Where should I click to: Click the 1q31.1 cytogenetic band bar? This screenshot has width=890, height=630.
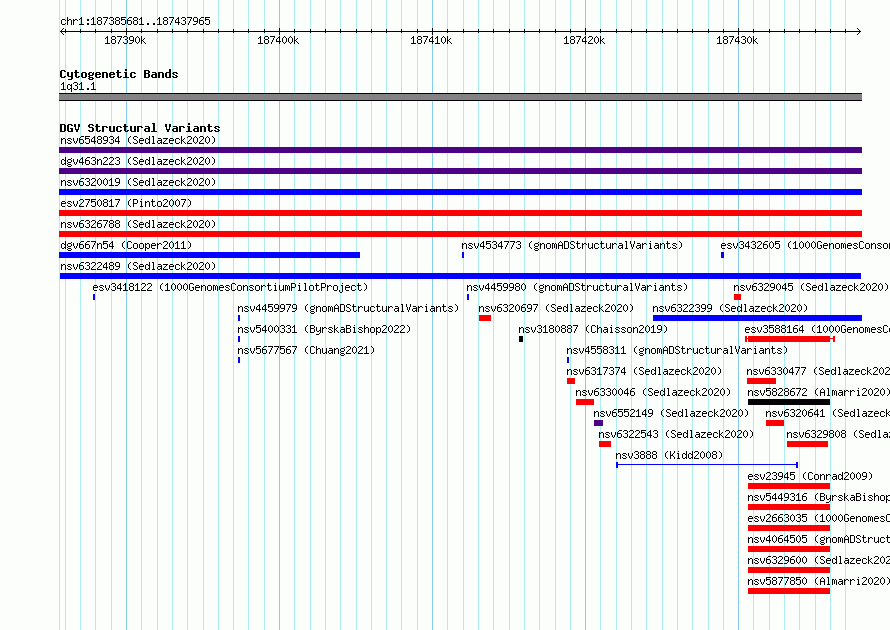click(x=460, y=97)
